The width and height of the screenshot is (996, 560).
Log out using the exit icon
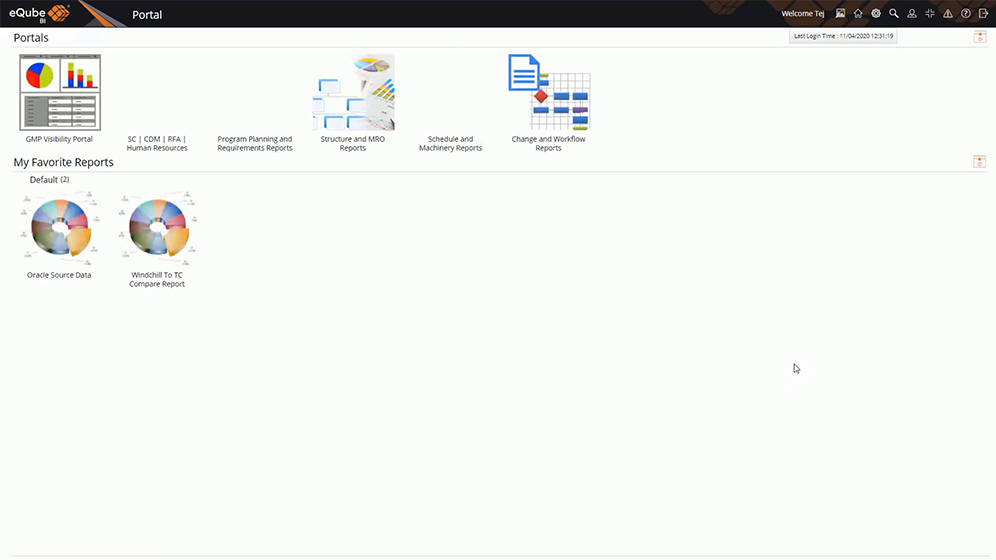point(983,14)
